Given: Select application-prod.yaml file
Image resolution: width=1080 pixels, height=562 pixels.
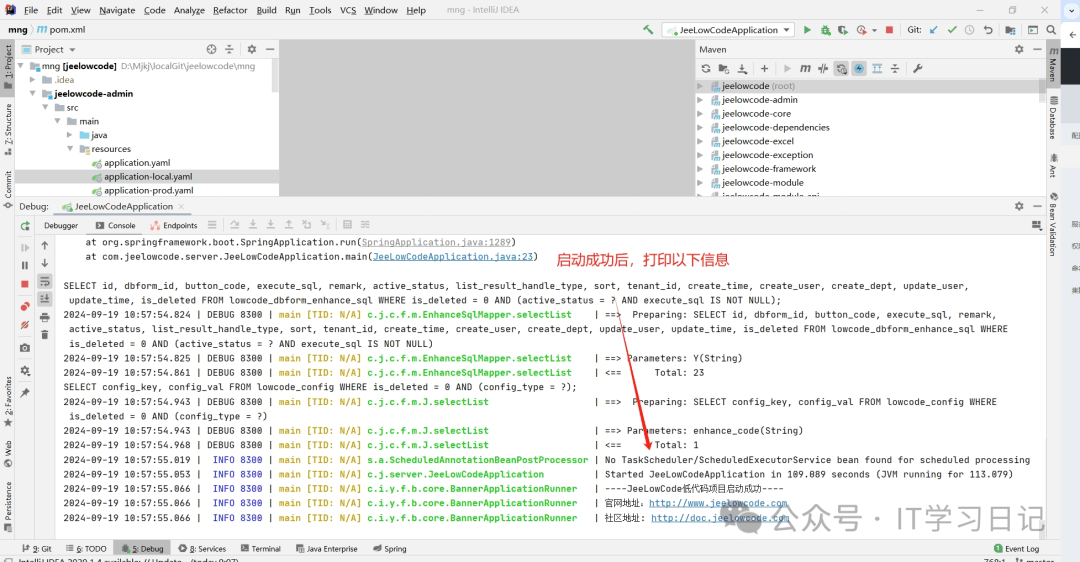Looking at the screenshot, I should pyautogui.click(x=148, y=191).
